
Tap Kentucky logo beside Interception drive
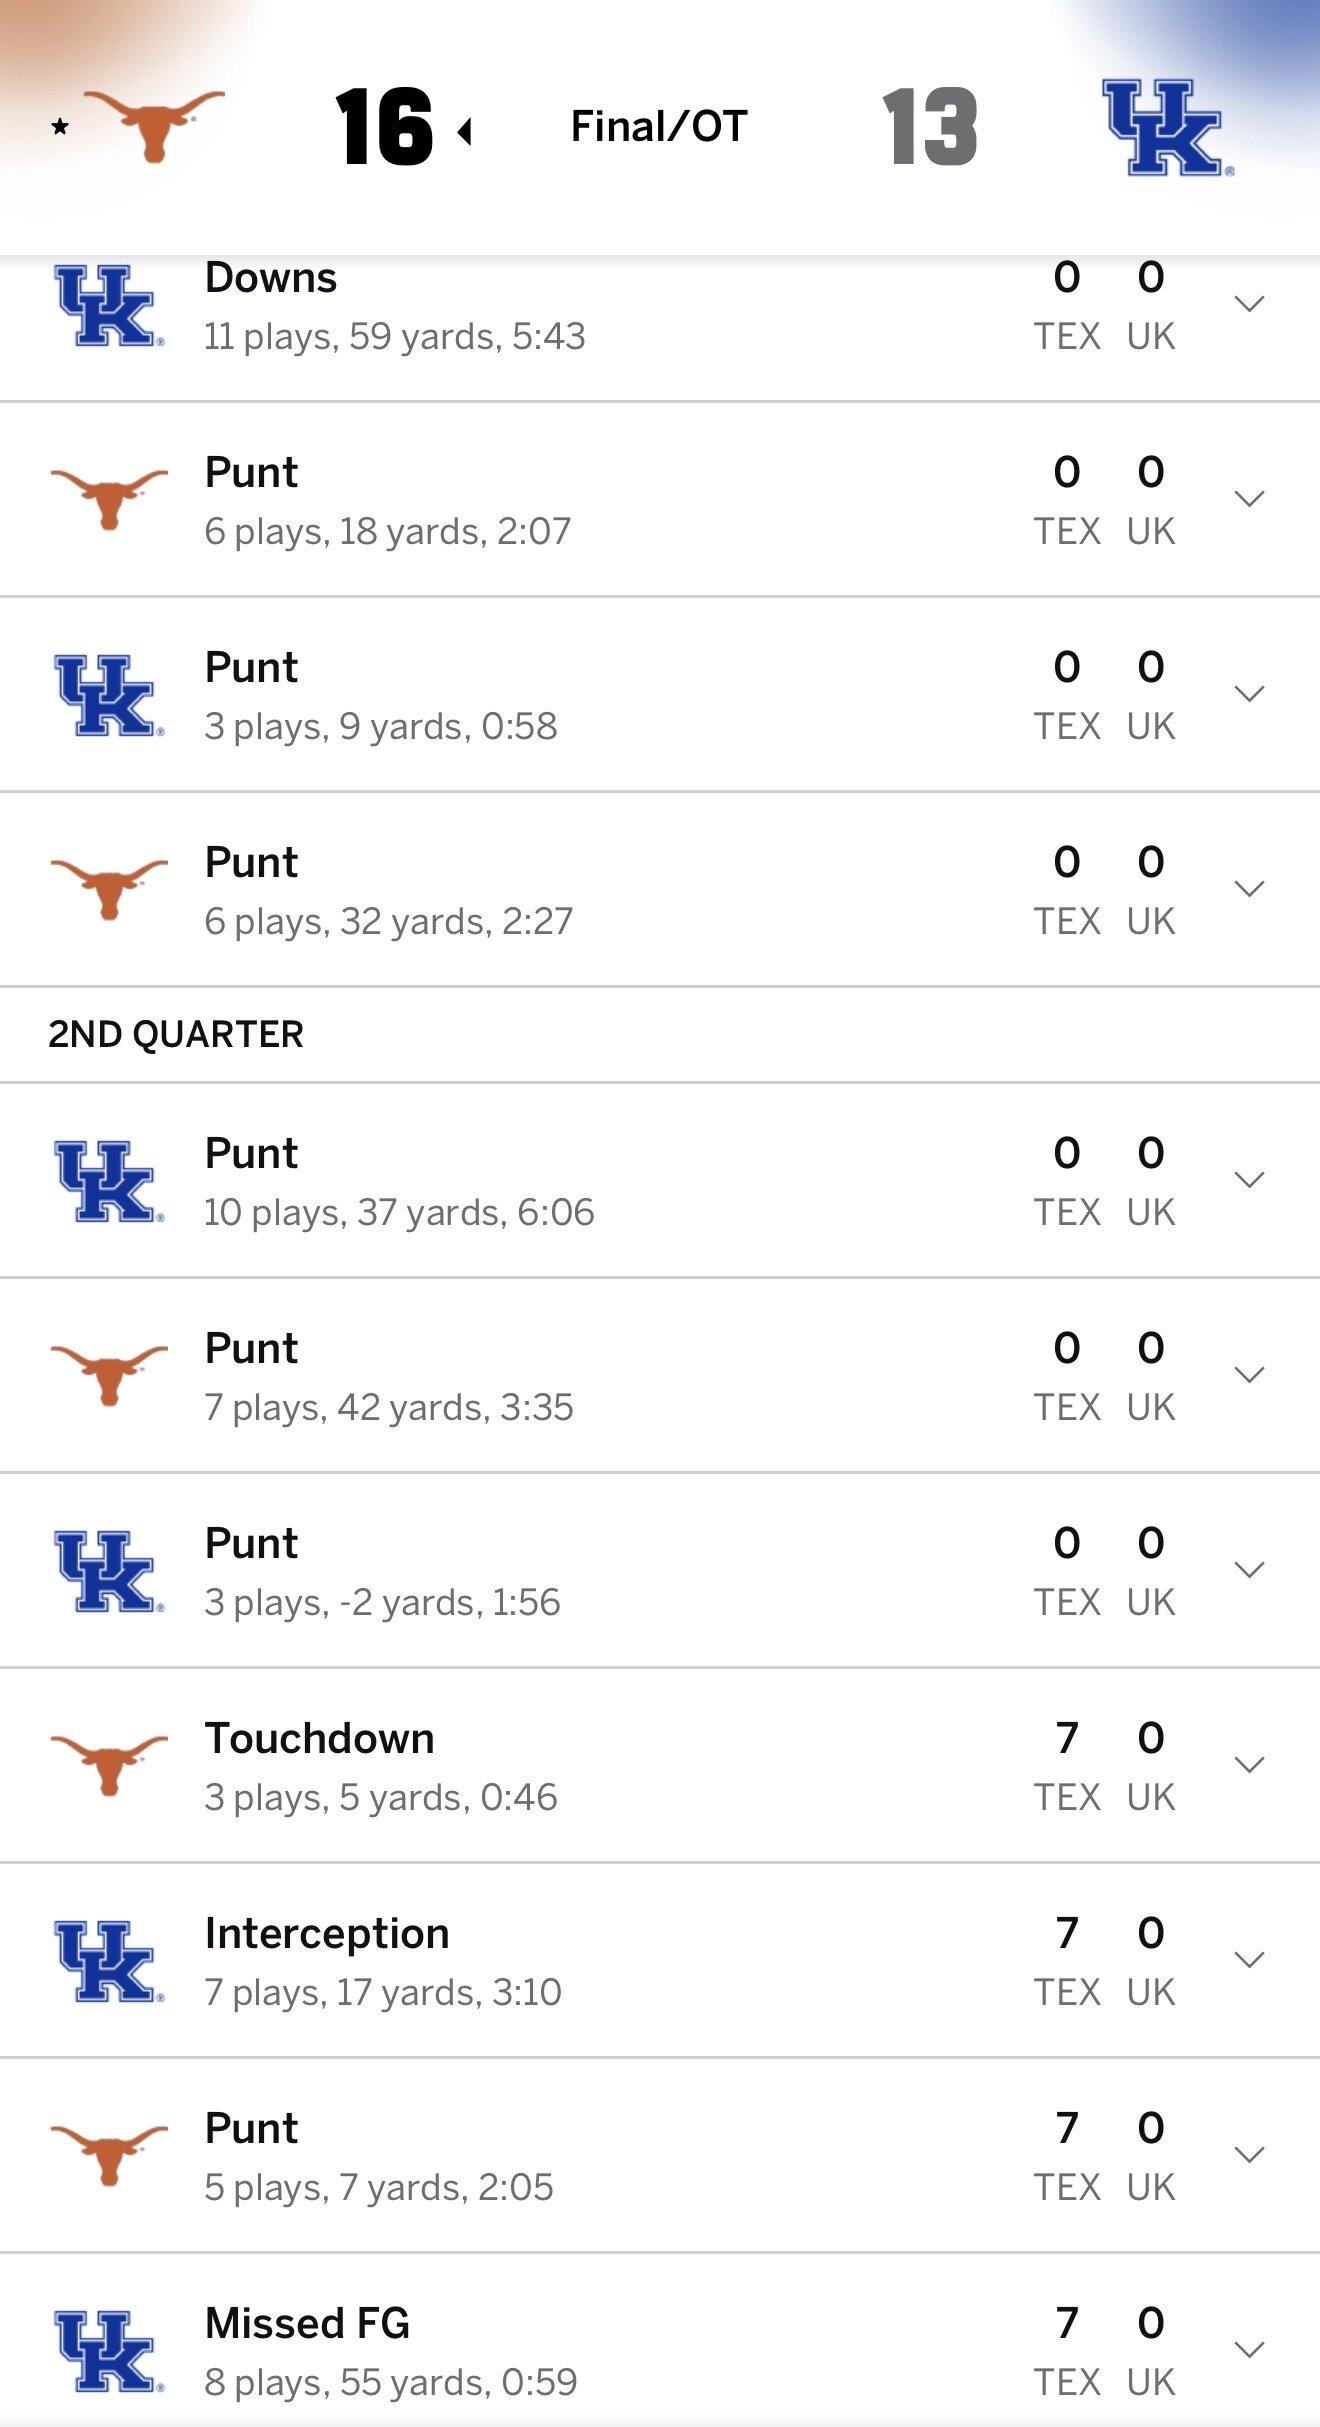(x=108, y=1961)
